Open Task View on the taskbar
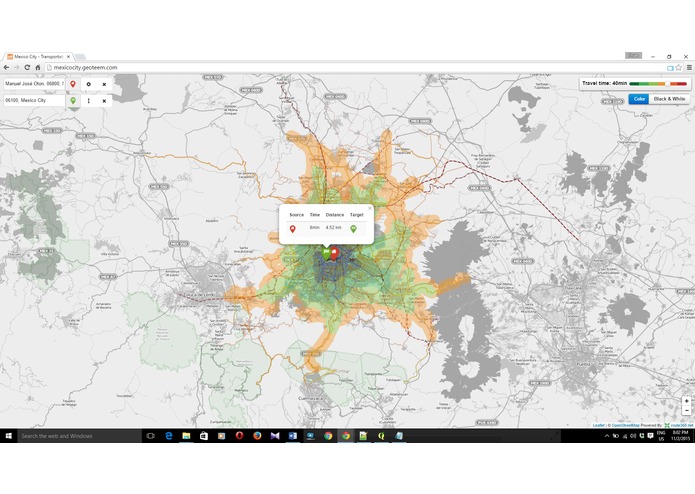 150,436
